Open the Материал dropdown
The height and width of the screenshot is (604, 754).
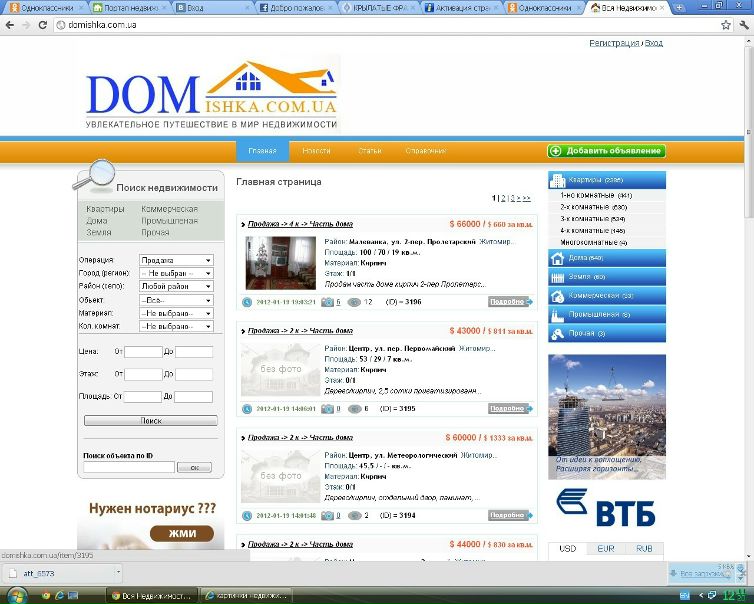(176, 313)
